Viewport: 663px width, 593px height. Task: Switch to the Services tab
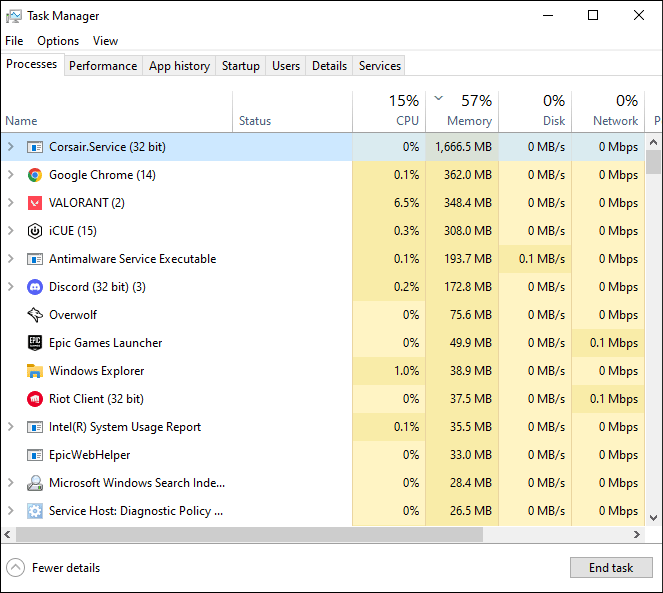point(380,66)
